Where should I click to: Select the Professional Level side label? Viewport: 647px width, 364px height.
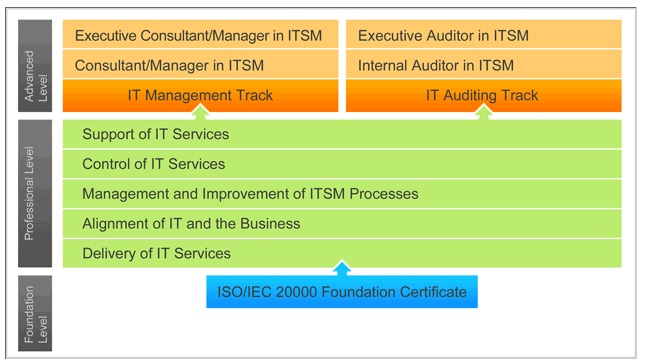click(35, 194)
